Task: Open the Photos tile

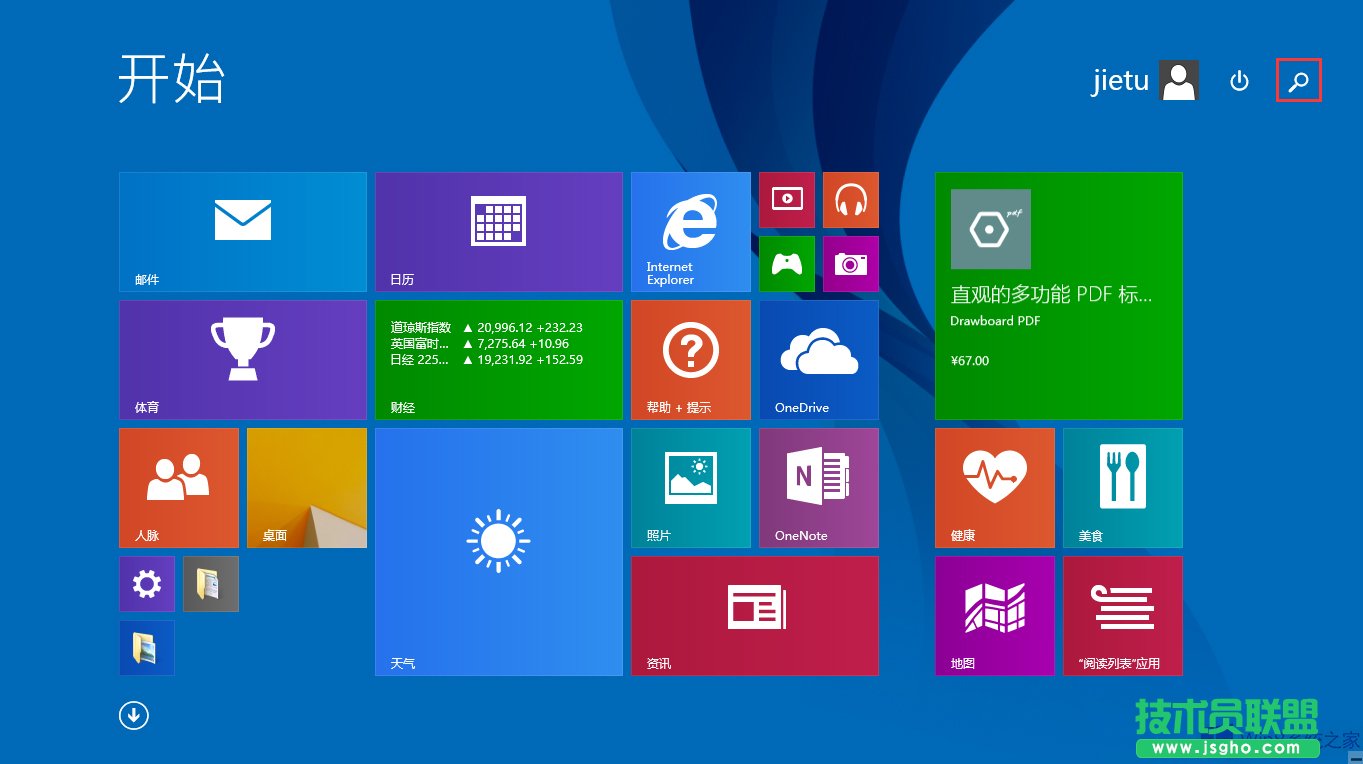Action: point(689,487)
